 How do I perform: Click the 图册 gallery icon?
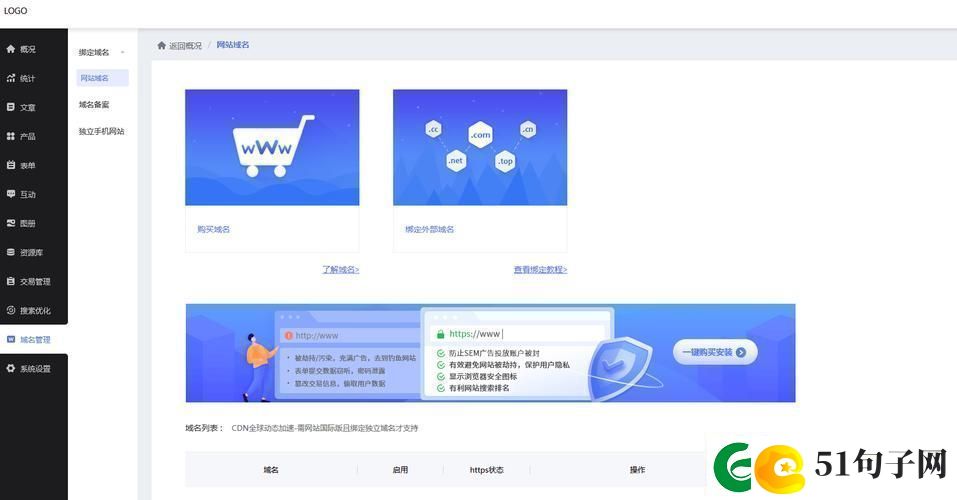pyautogui.click(x=10, y=223)
